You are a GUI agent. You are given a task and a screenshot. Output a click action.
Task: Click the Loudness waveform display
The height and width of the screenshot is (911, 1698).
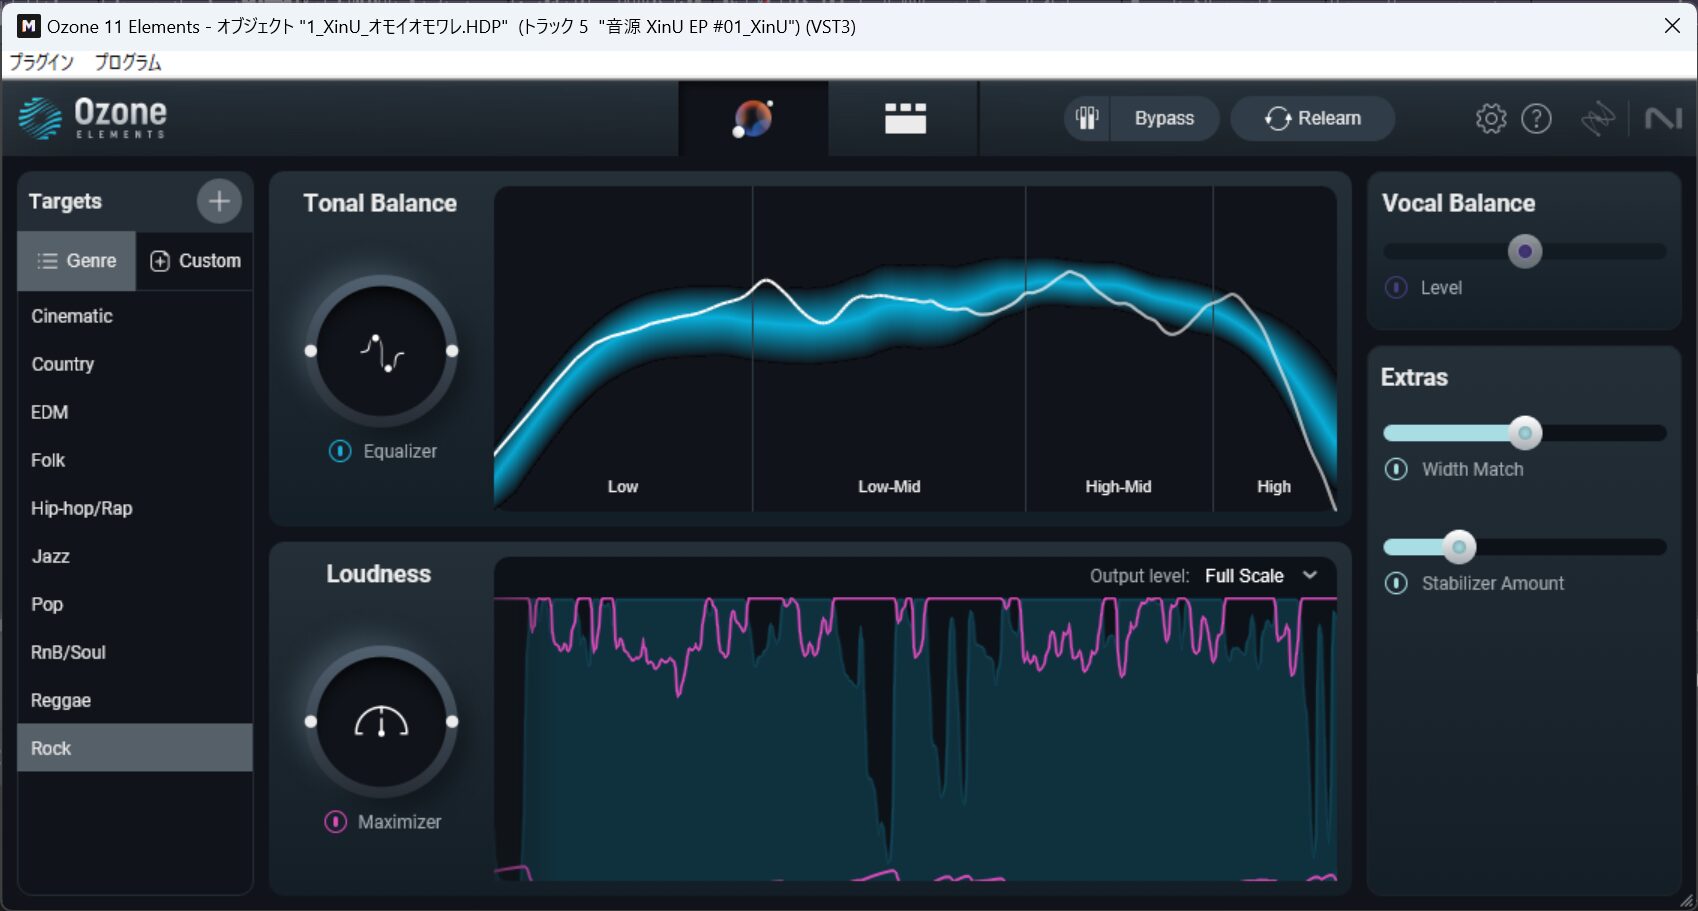tap(915, 738)
